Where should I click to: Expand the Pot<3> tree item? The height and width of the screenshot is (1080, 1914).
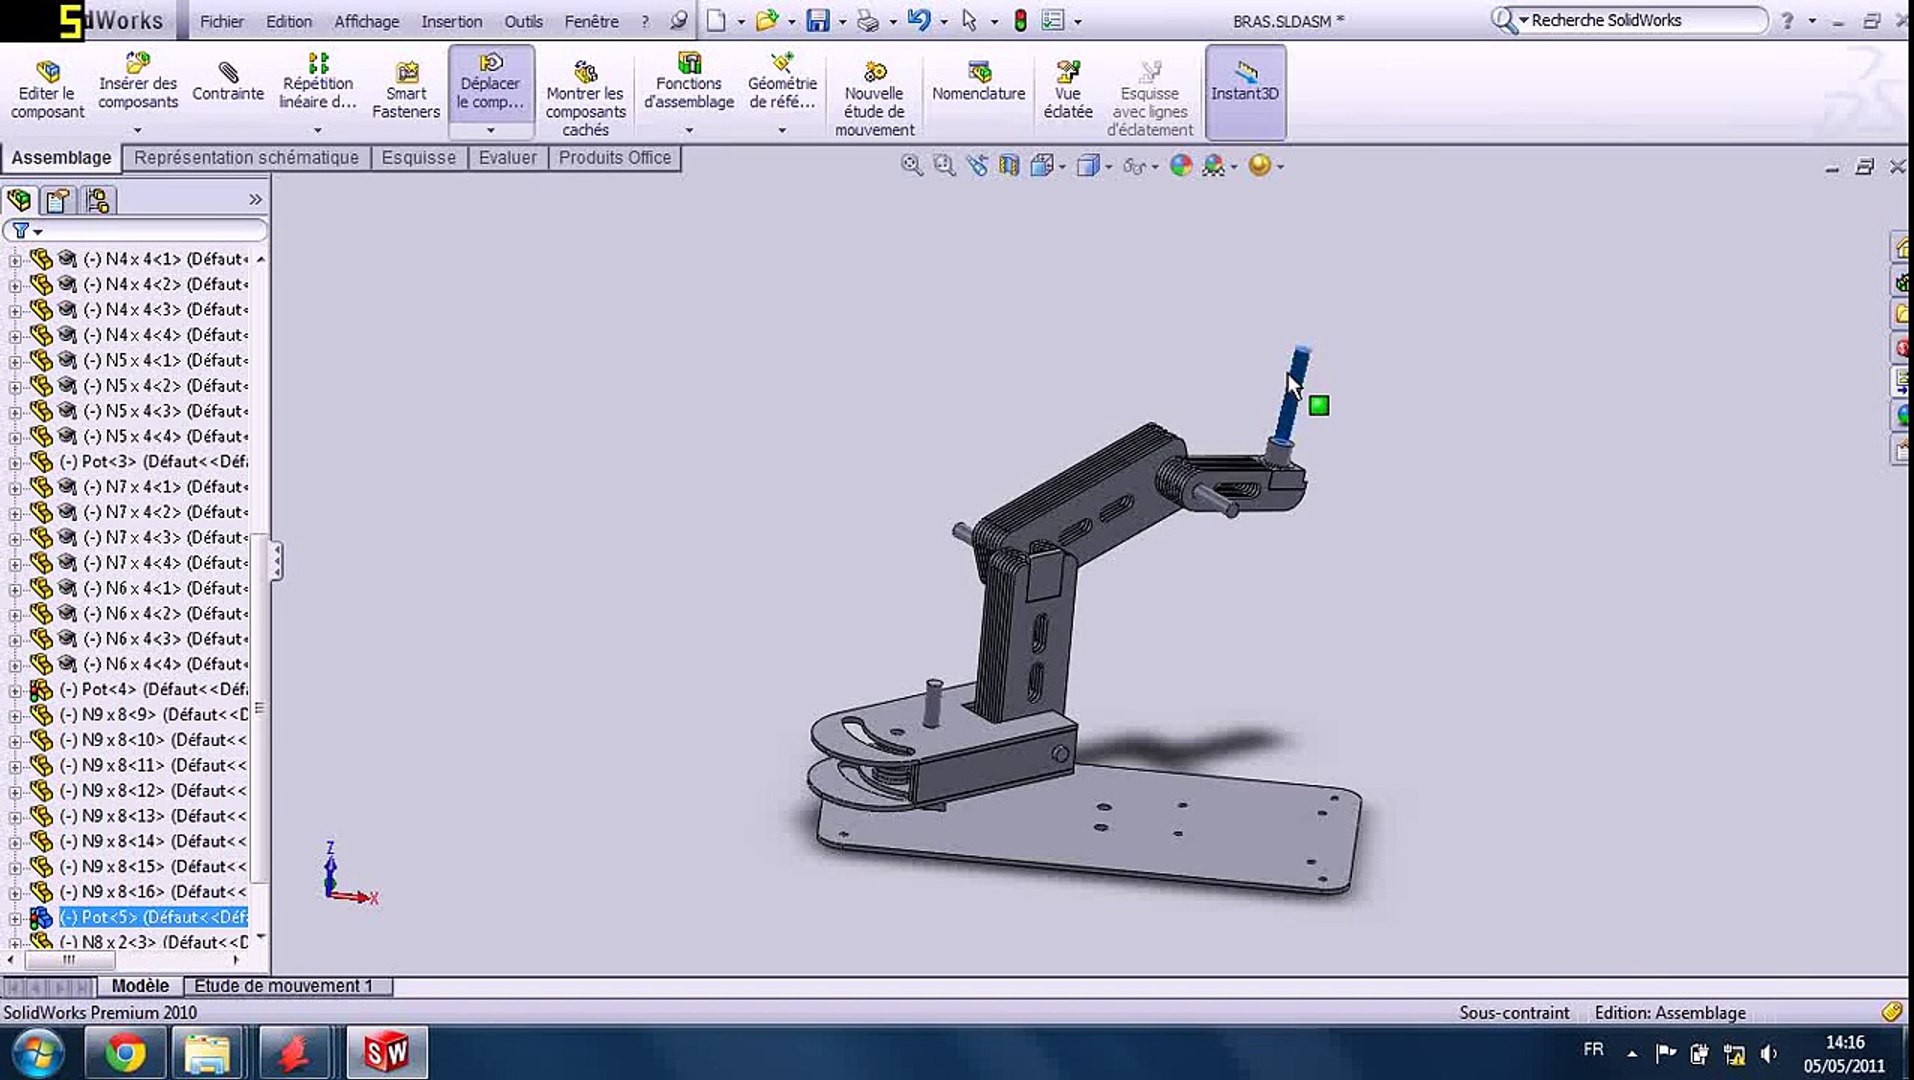point(13,461)
